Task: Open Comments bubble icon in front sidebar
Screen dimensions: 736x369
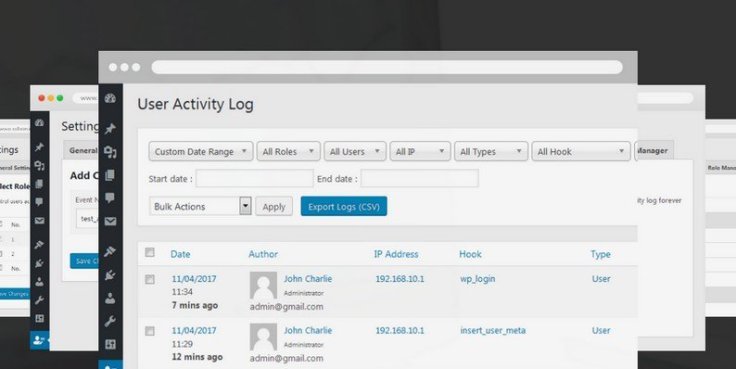Action: (110, 198)
